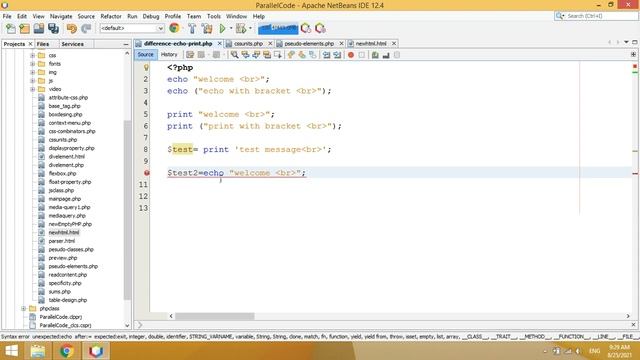Show the open documents list dropdown arrow
Screen dimensions: 640x360
(x=626, y=42)
